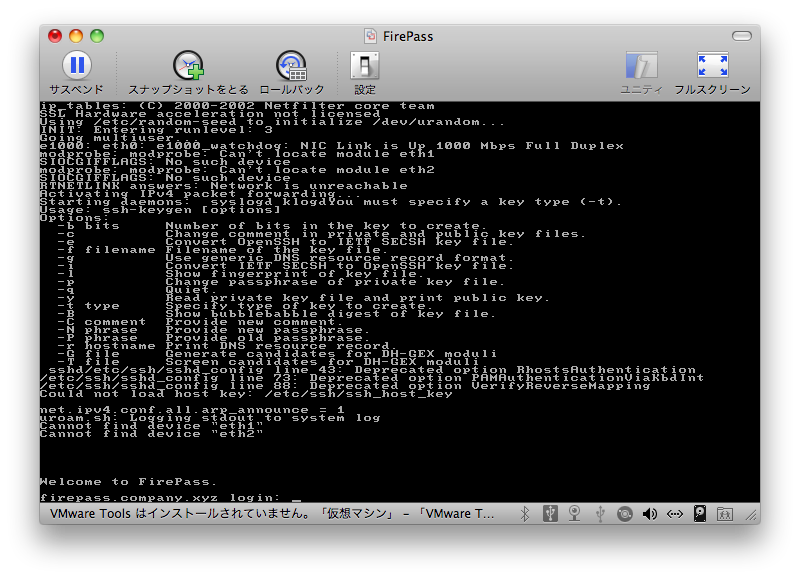This screenshot has height=579, width=800.
Task: Toggle the toolbar with the pill button
Action: pyautogui.click(x=741, y=36)
